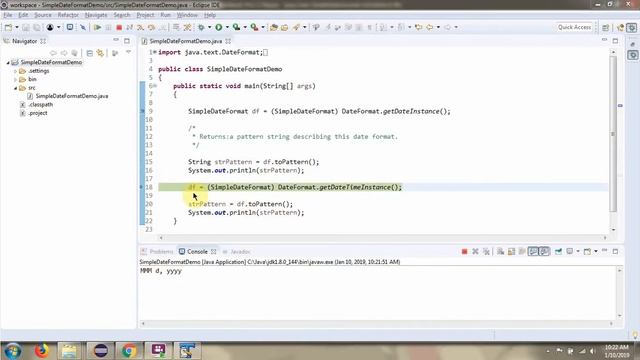
Task: Open the Debug button dropdown arrow
Action: (209, 27)
